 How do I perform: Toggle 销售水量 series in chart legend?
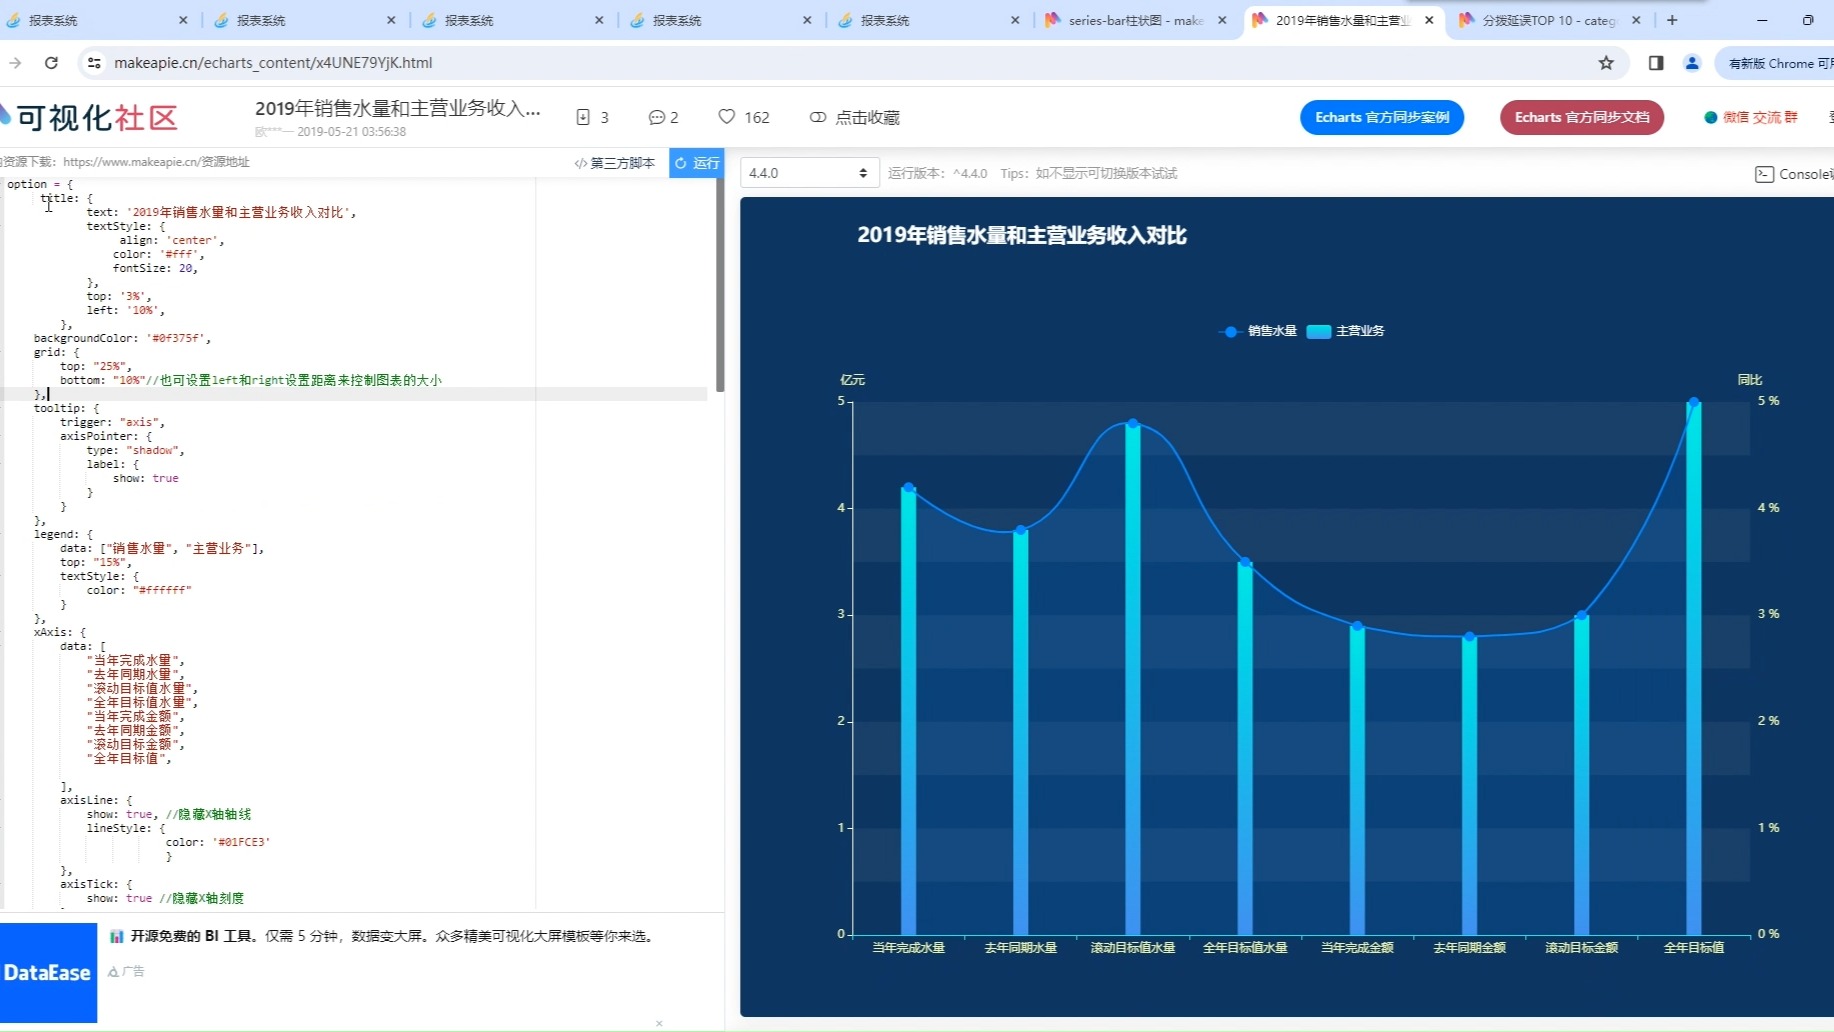pyautogui.click(x=1257, y=331)
